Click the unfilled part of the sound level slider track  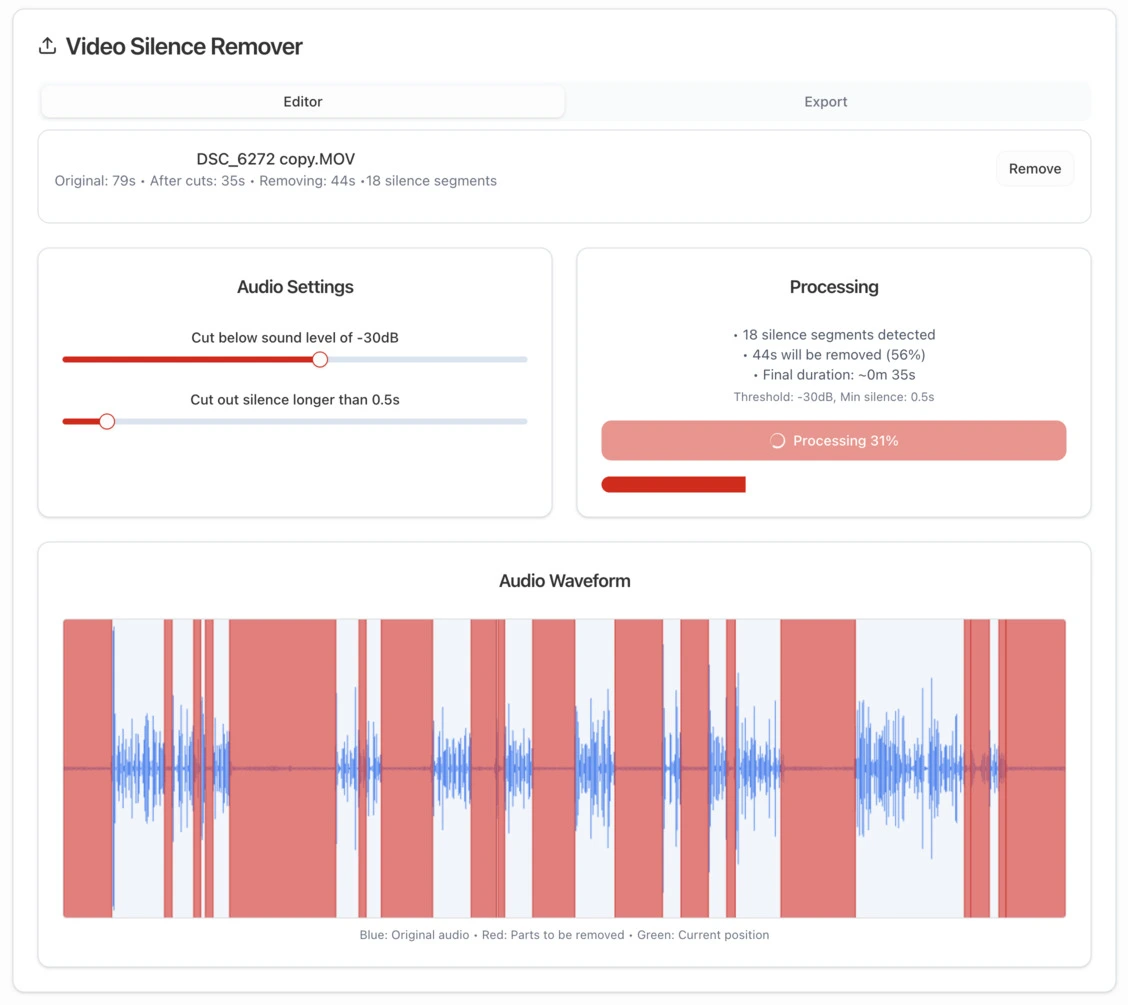coord(427,359)
